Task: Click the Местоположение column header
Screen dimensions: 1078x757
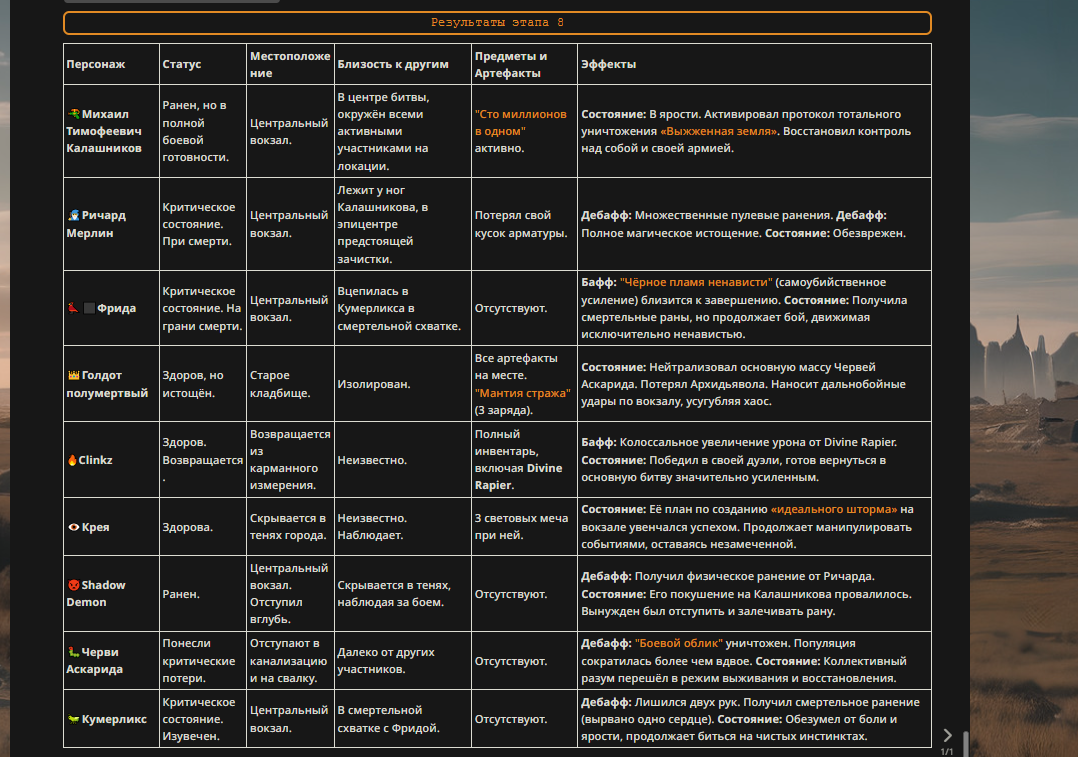Action: (x=290, y=64)
